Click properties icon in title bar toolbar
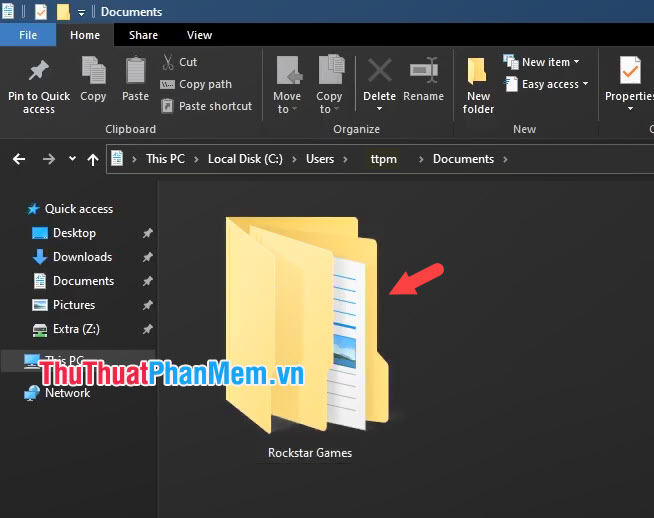 41,12
